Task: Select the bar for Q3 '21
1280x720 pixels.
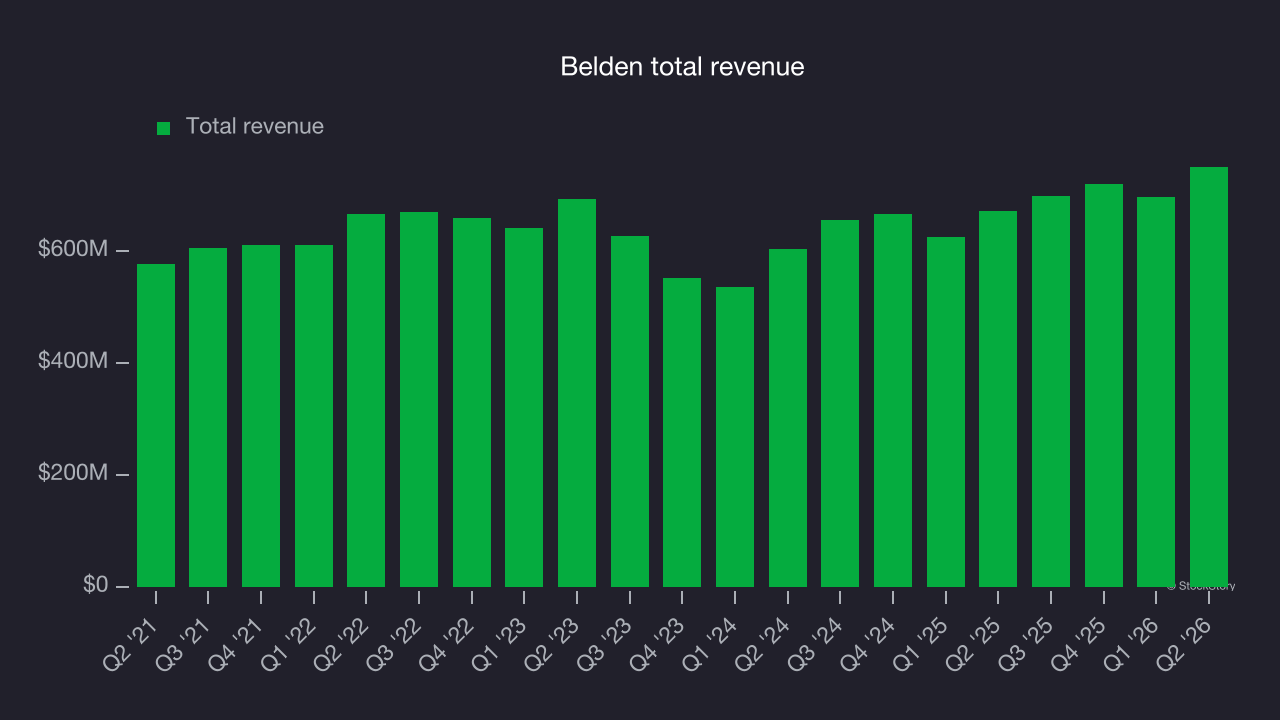Action: pyautogui.click(x=208, y=417)
